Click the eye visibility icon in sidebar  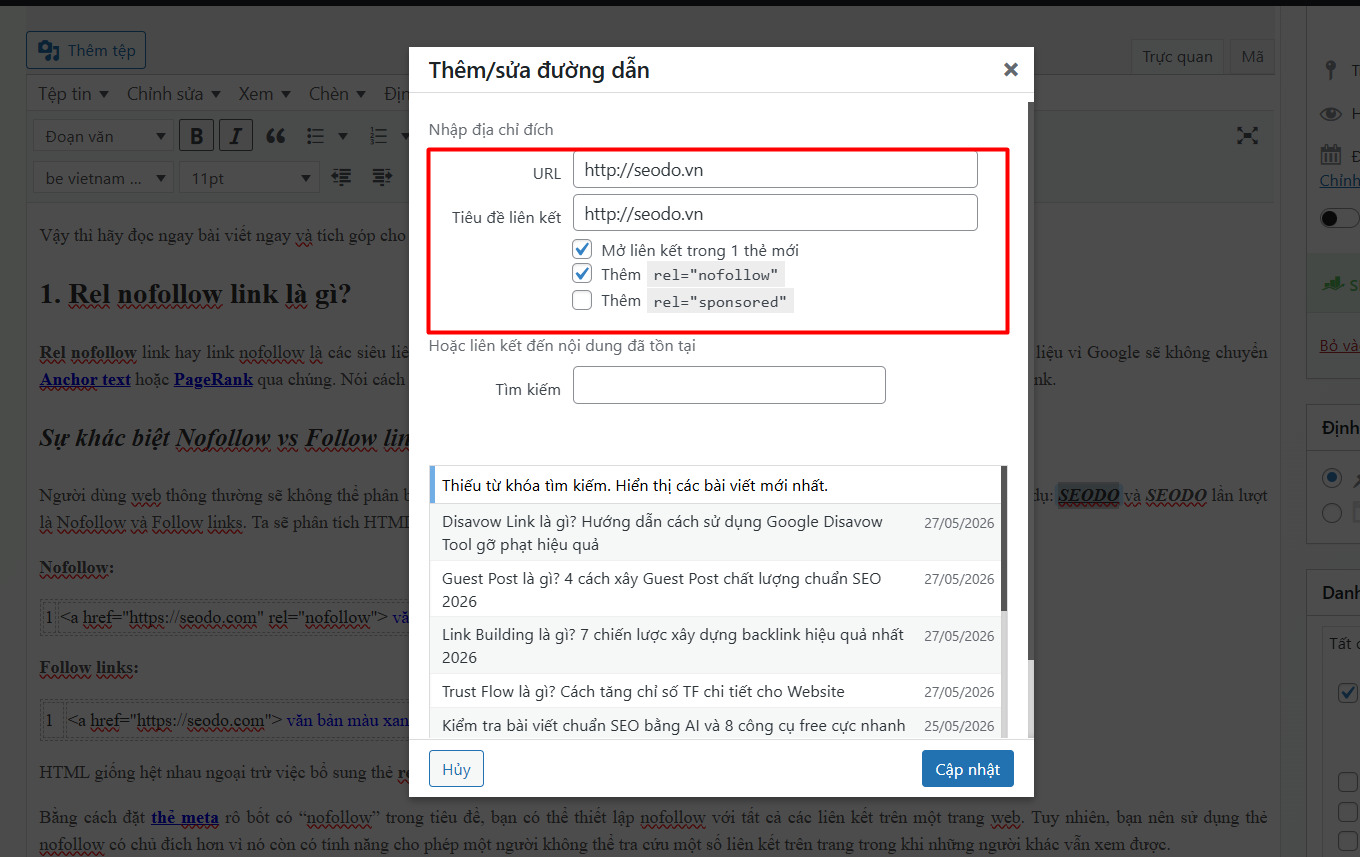[1330, 114]
